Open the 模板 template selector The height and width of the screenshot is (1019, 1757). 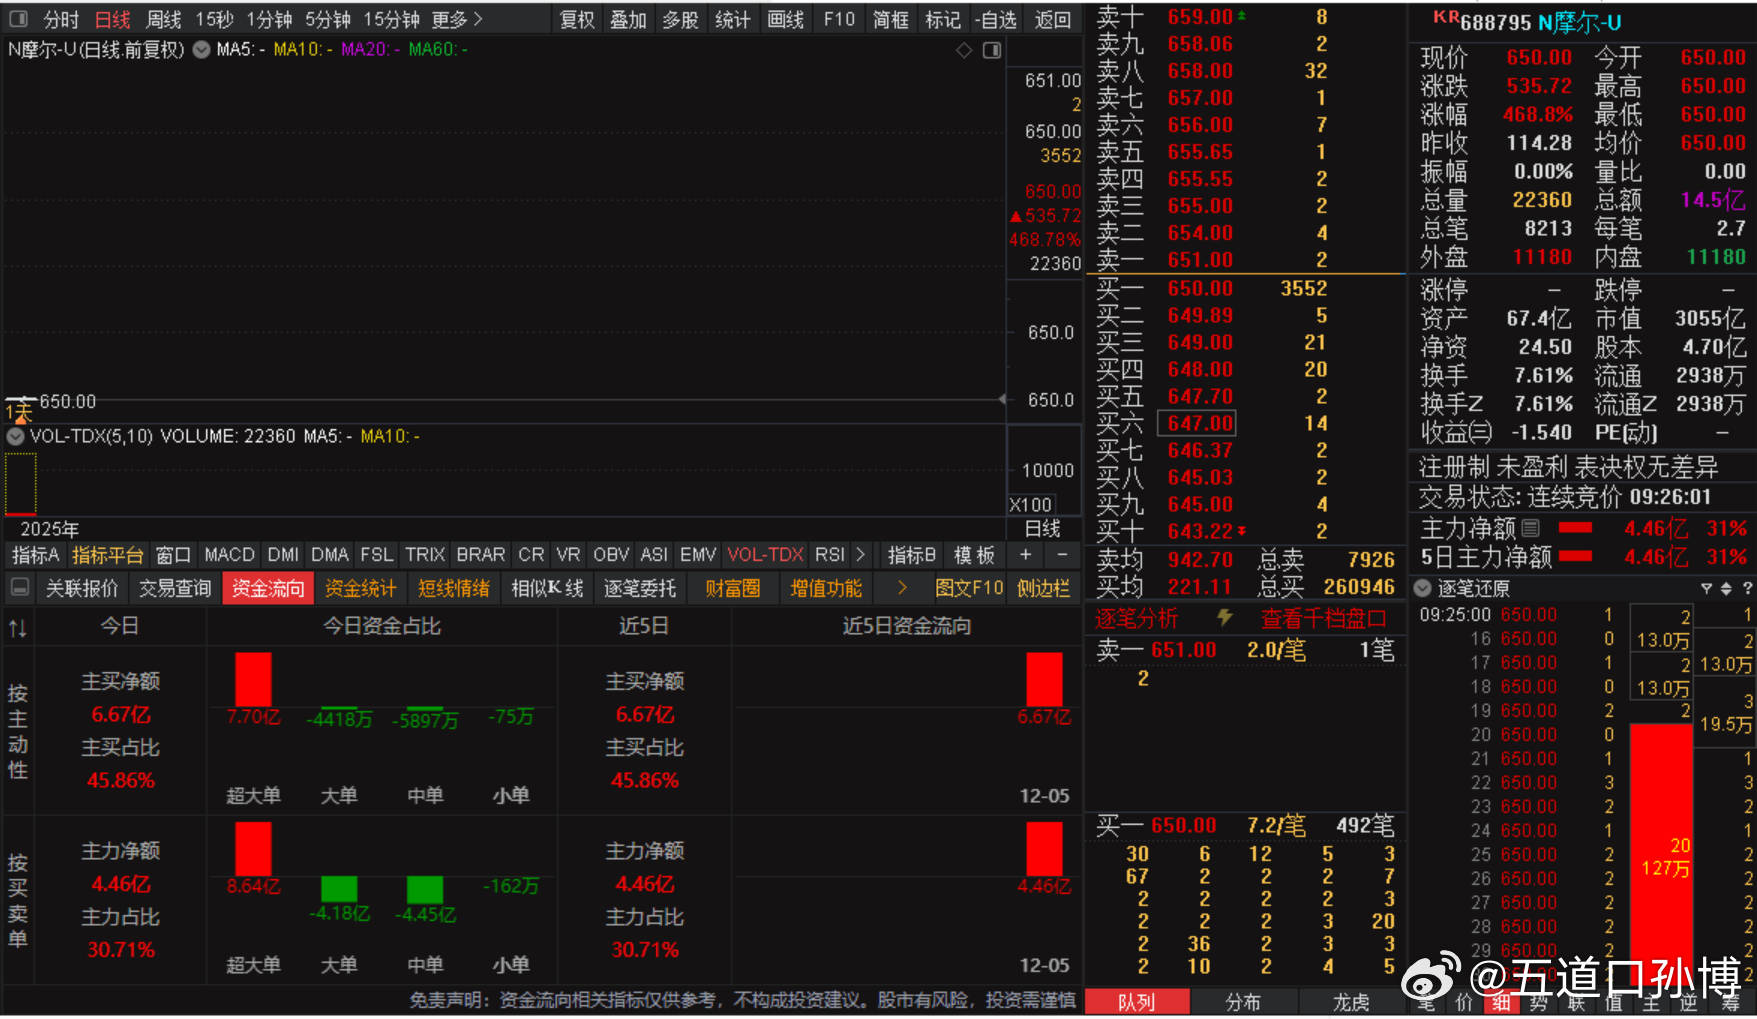[x=974, y=555]
